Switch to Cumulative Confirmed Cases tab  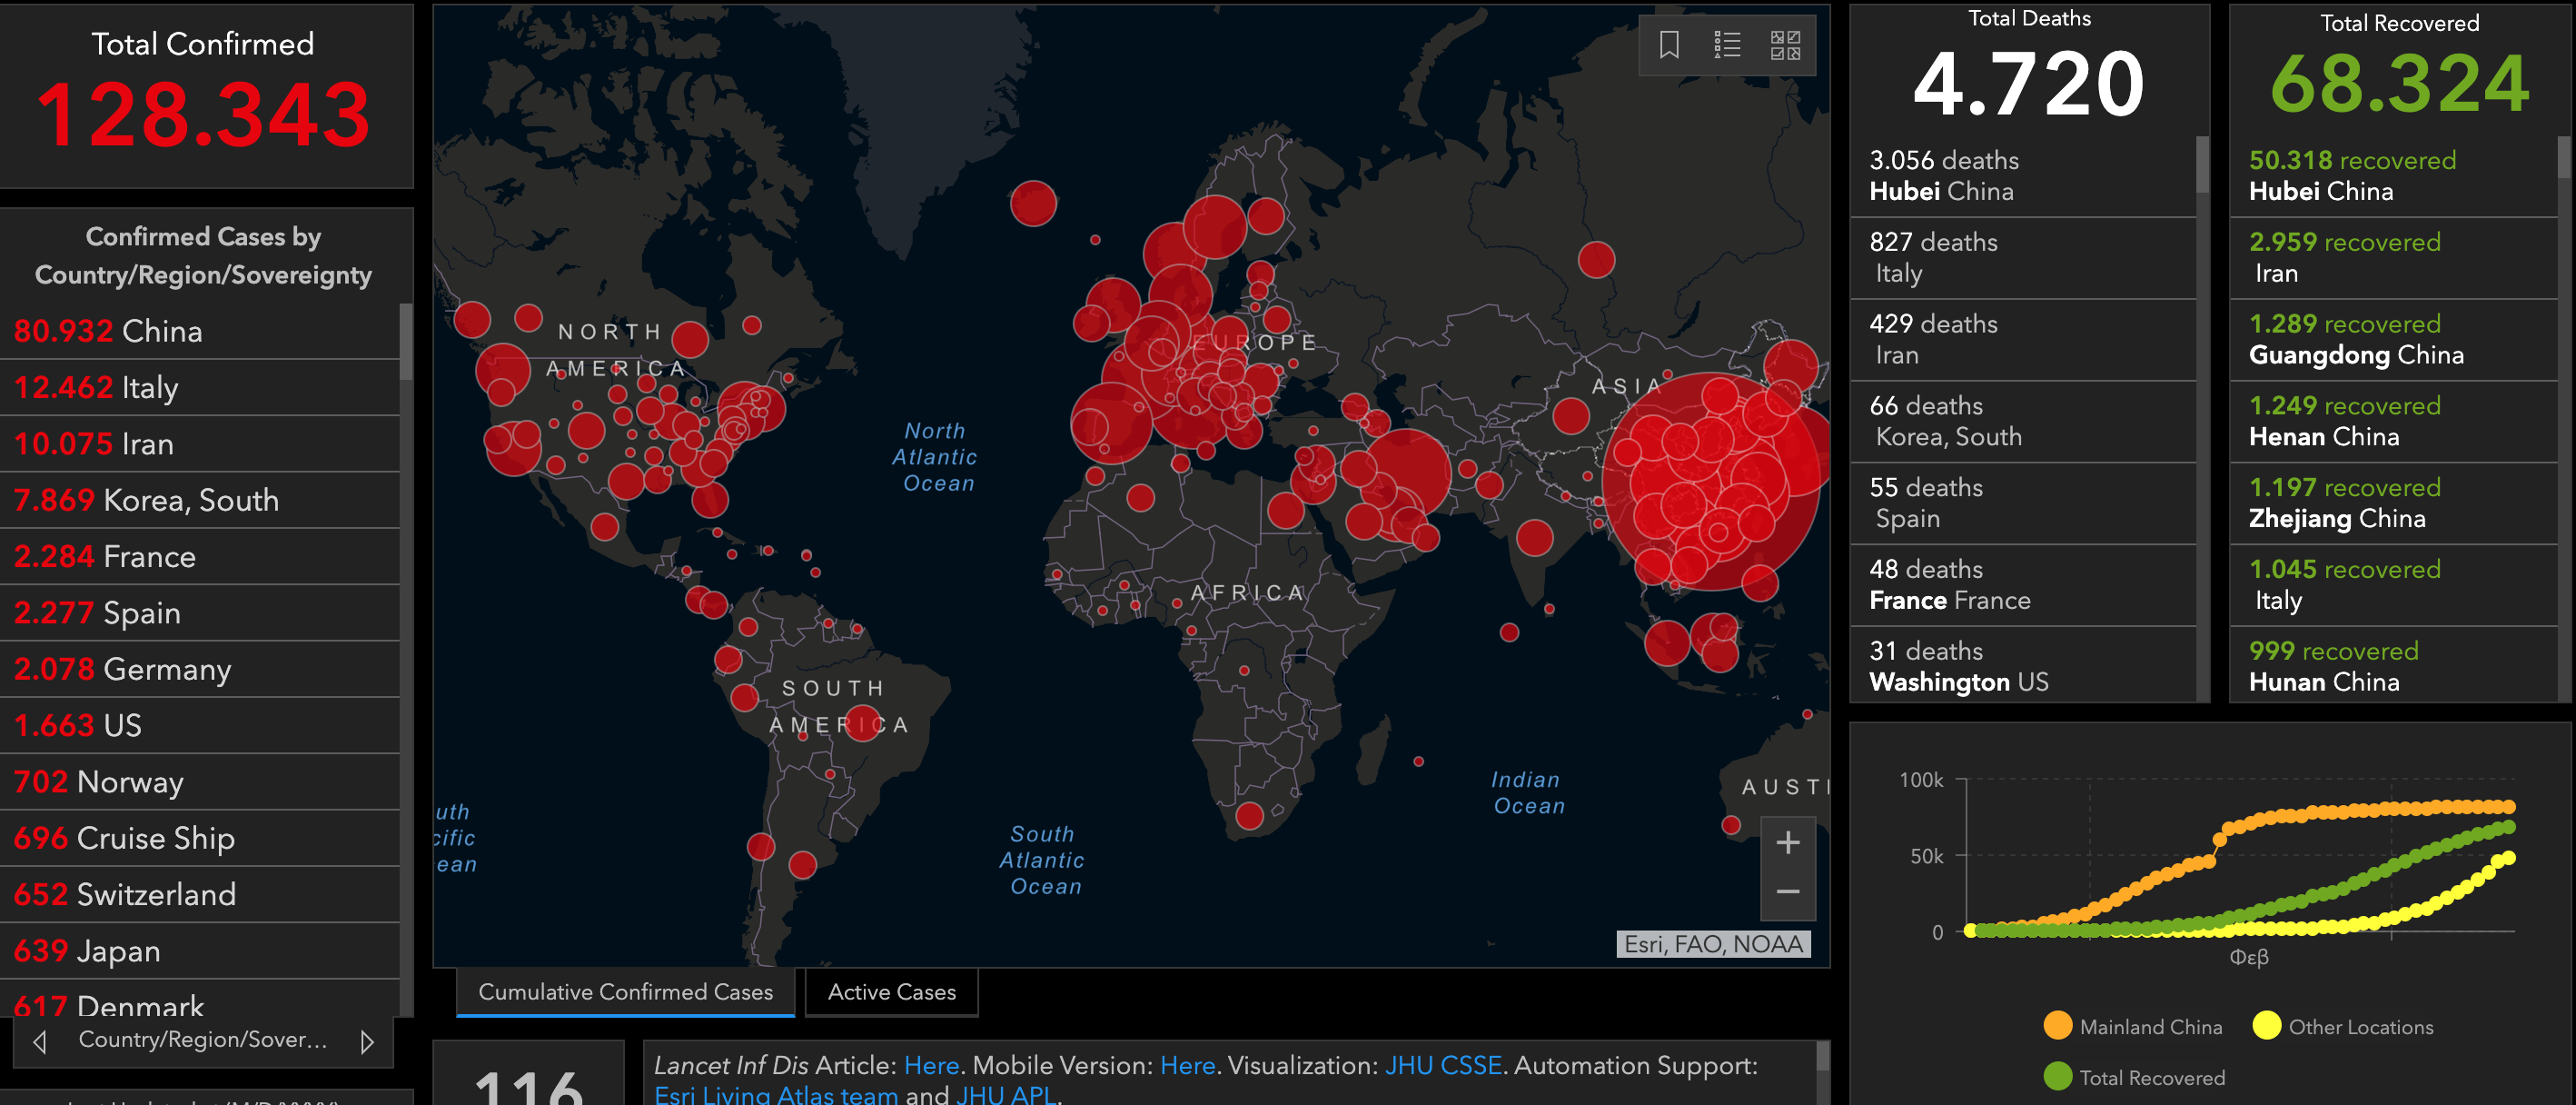coord(625,992)
